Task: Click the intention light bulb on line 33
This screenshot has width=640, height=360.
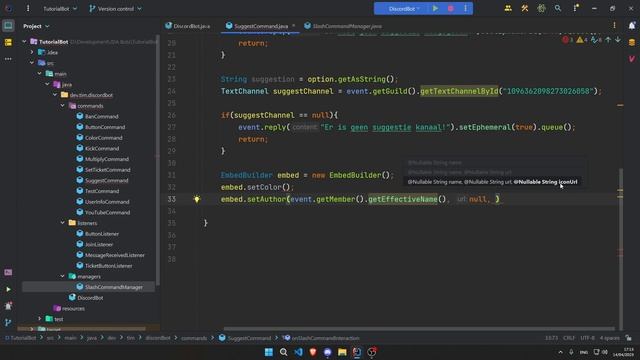Action: (197, 199)
